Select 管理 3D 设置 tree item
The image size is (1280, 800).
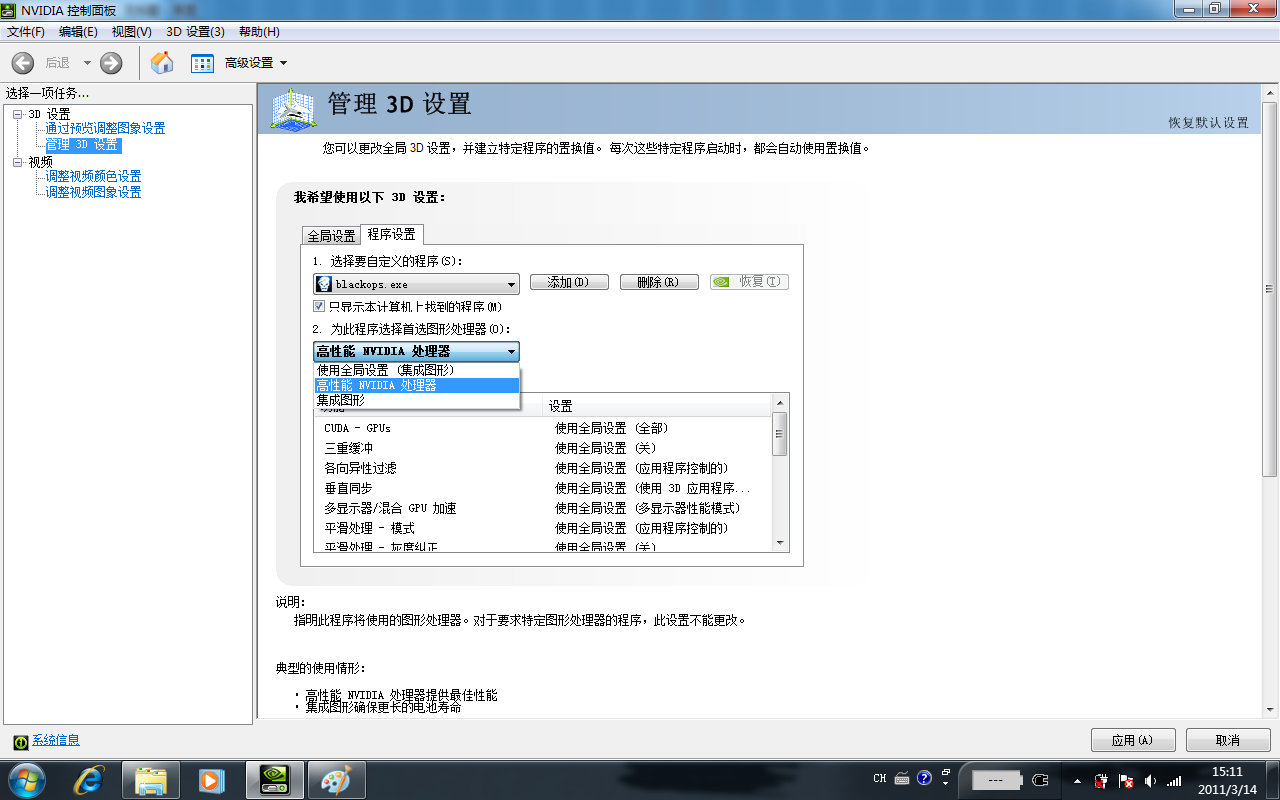click(x=83, y=145)
